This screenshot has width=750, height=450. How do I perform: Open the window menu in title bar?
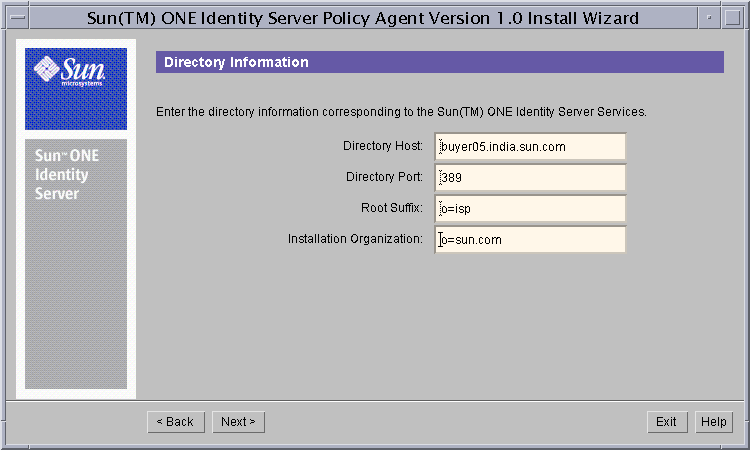pyautogui.click(x=18, y=18)
